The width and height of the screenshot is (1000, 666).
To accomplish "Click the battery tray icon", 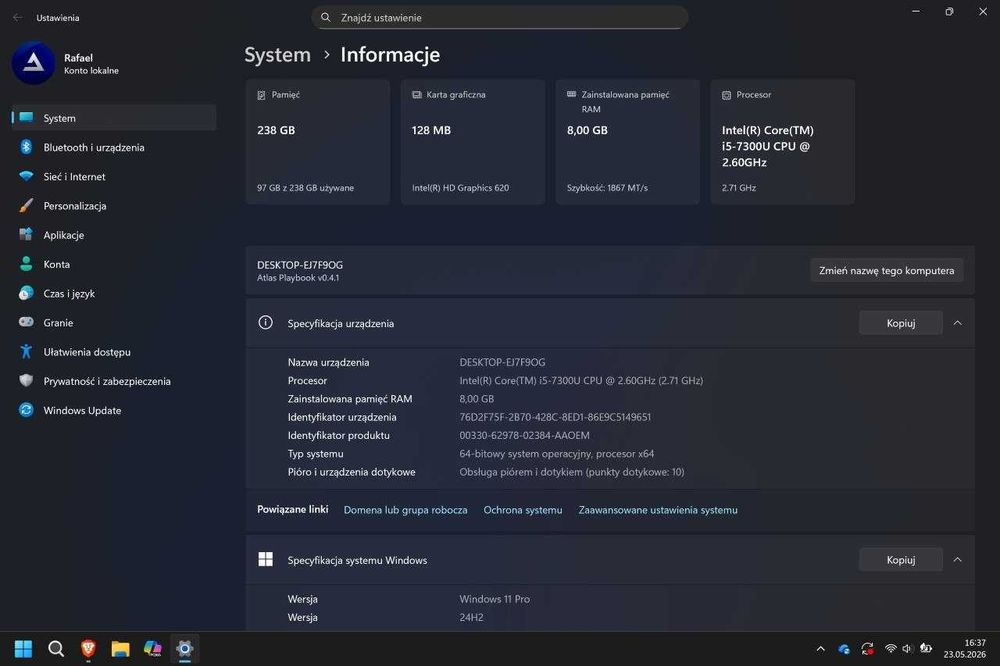I will [x=925, y=649].
